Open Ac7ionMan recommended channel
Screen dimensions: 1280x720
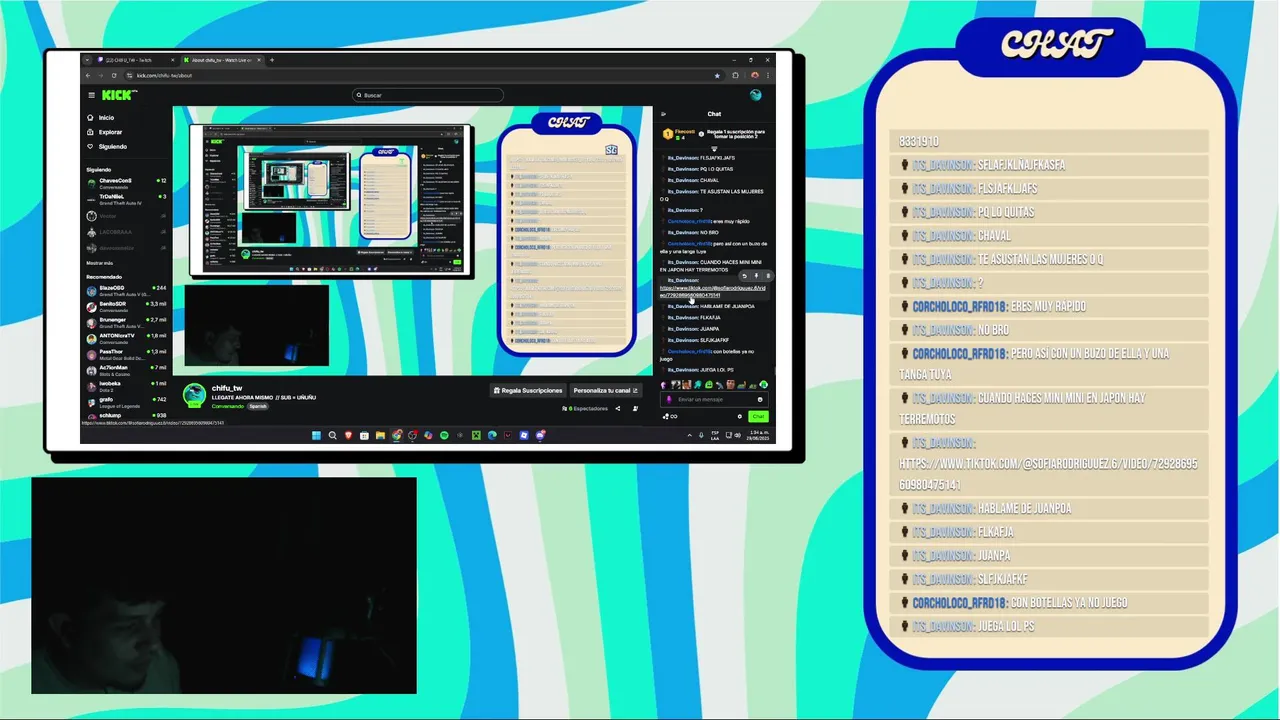[126, 370]
